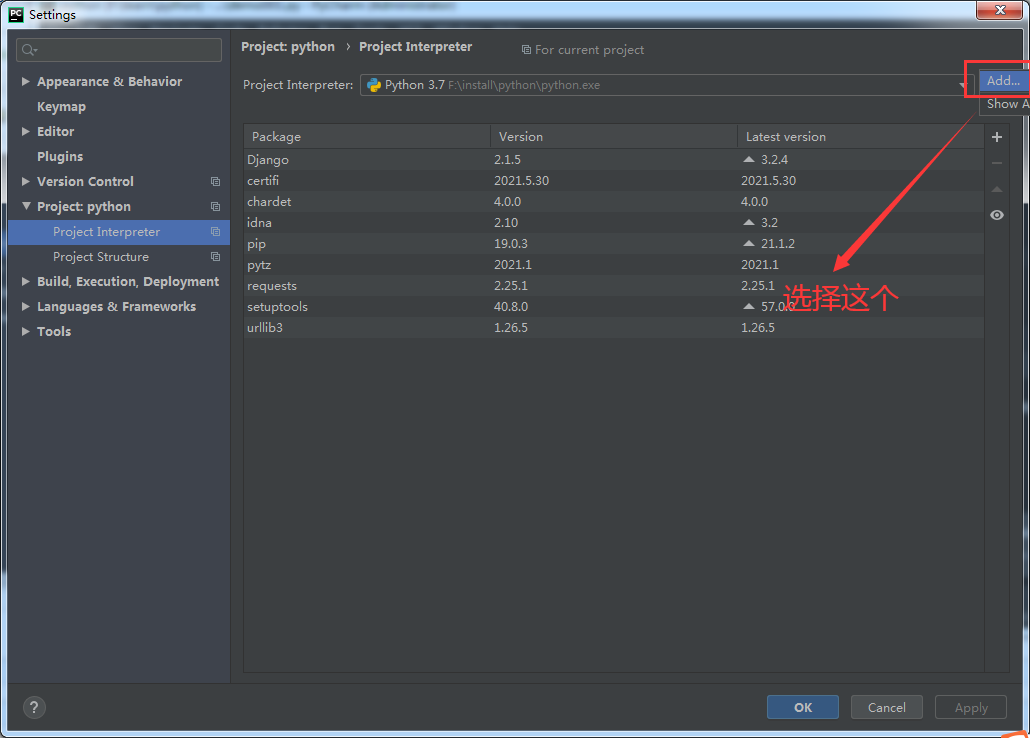Select the idna package row
Image resolution: width=1030 pixels, height=738 pixels.
614,223
